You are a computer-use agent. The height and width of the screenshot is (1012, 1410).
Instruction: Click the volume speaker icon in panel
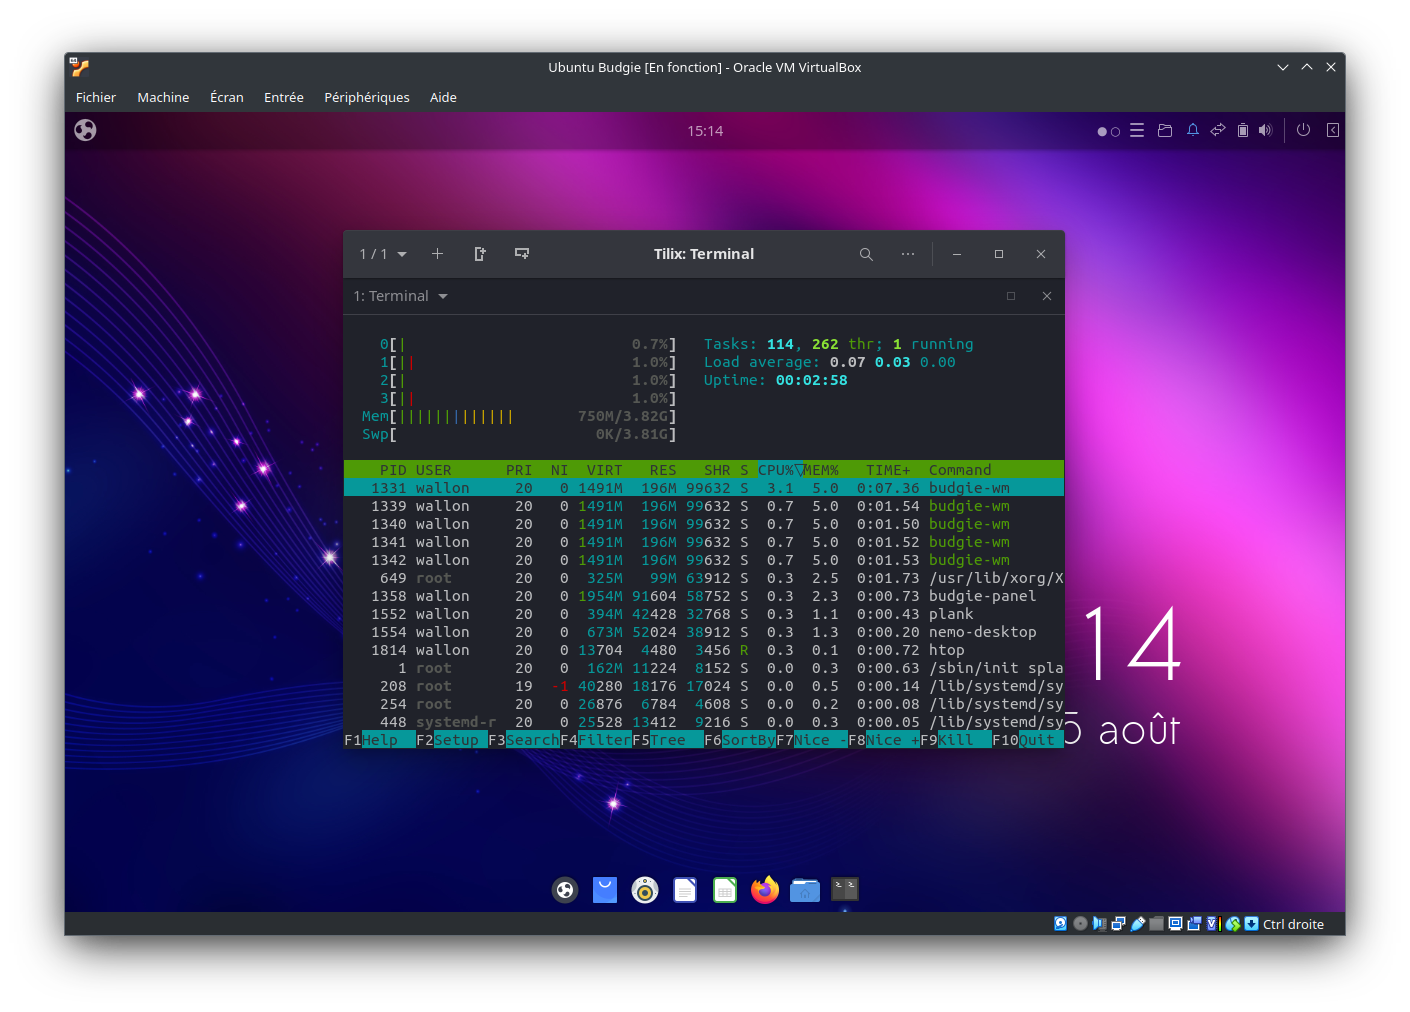point(1265,130)
